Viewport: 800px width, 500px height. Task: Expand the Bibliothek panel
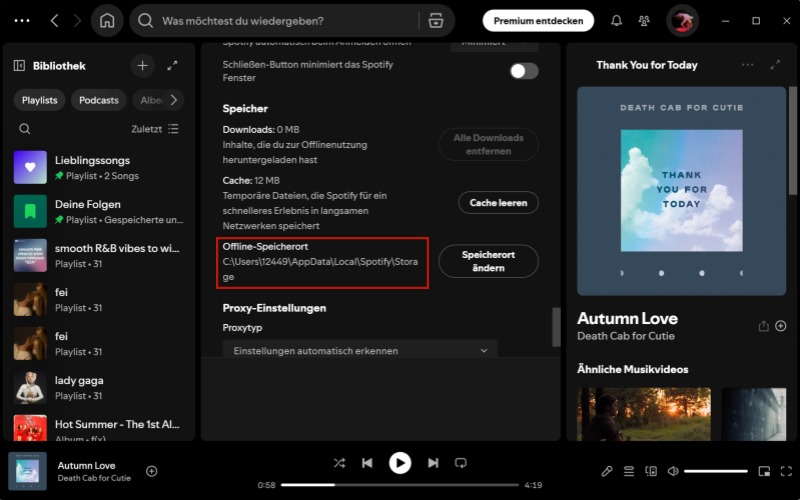(x=172, y=66)
